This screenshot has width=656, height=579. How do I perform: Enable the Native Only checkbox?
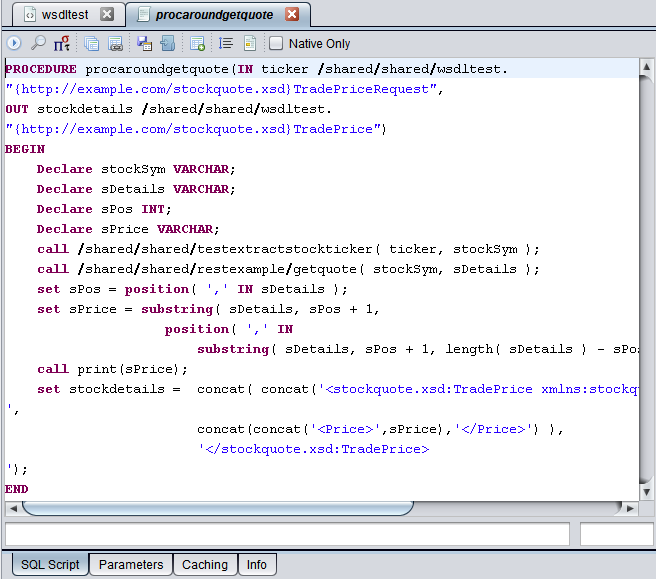coord(276,44)
